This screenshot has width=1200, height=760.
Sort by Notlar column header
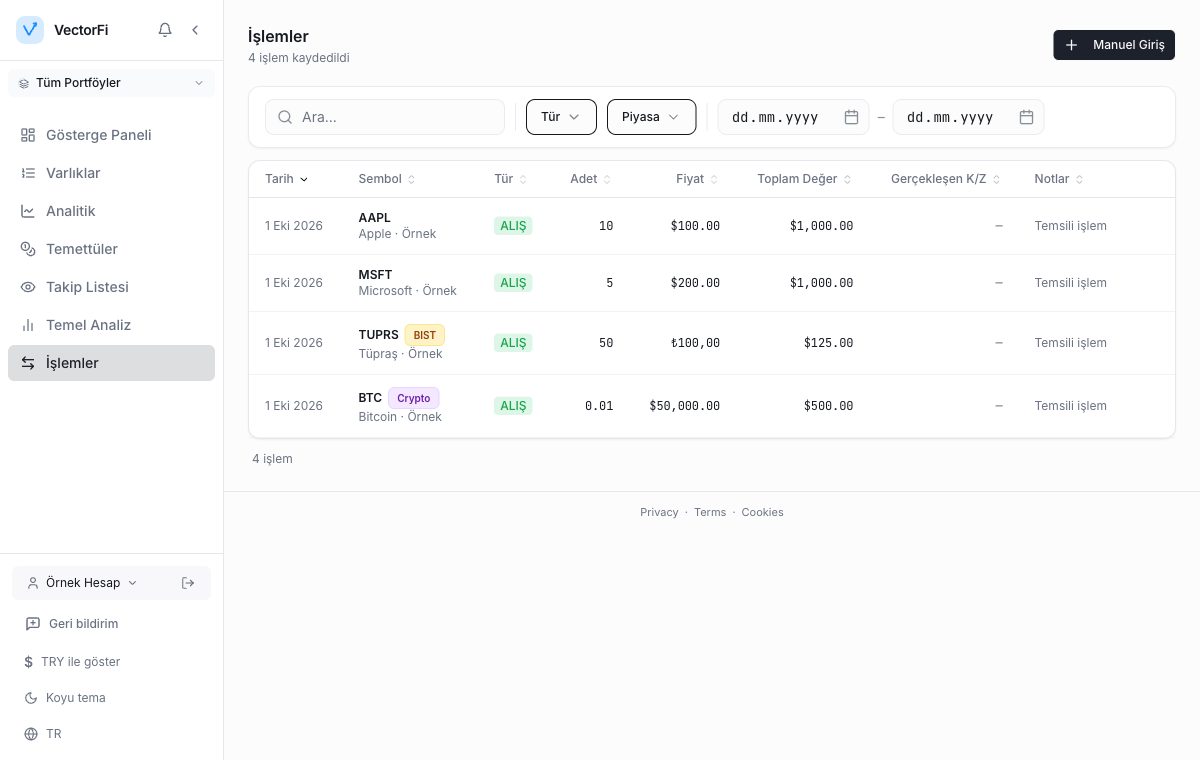pyautogui.click(x=1060, y=179)
